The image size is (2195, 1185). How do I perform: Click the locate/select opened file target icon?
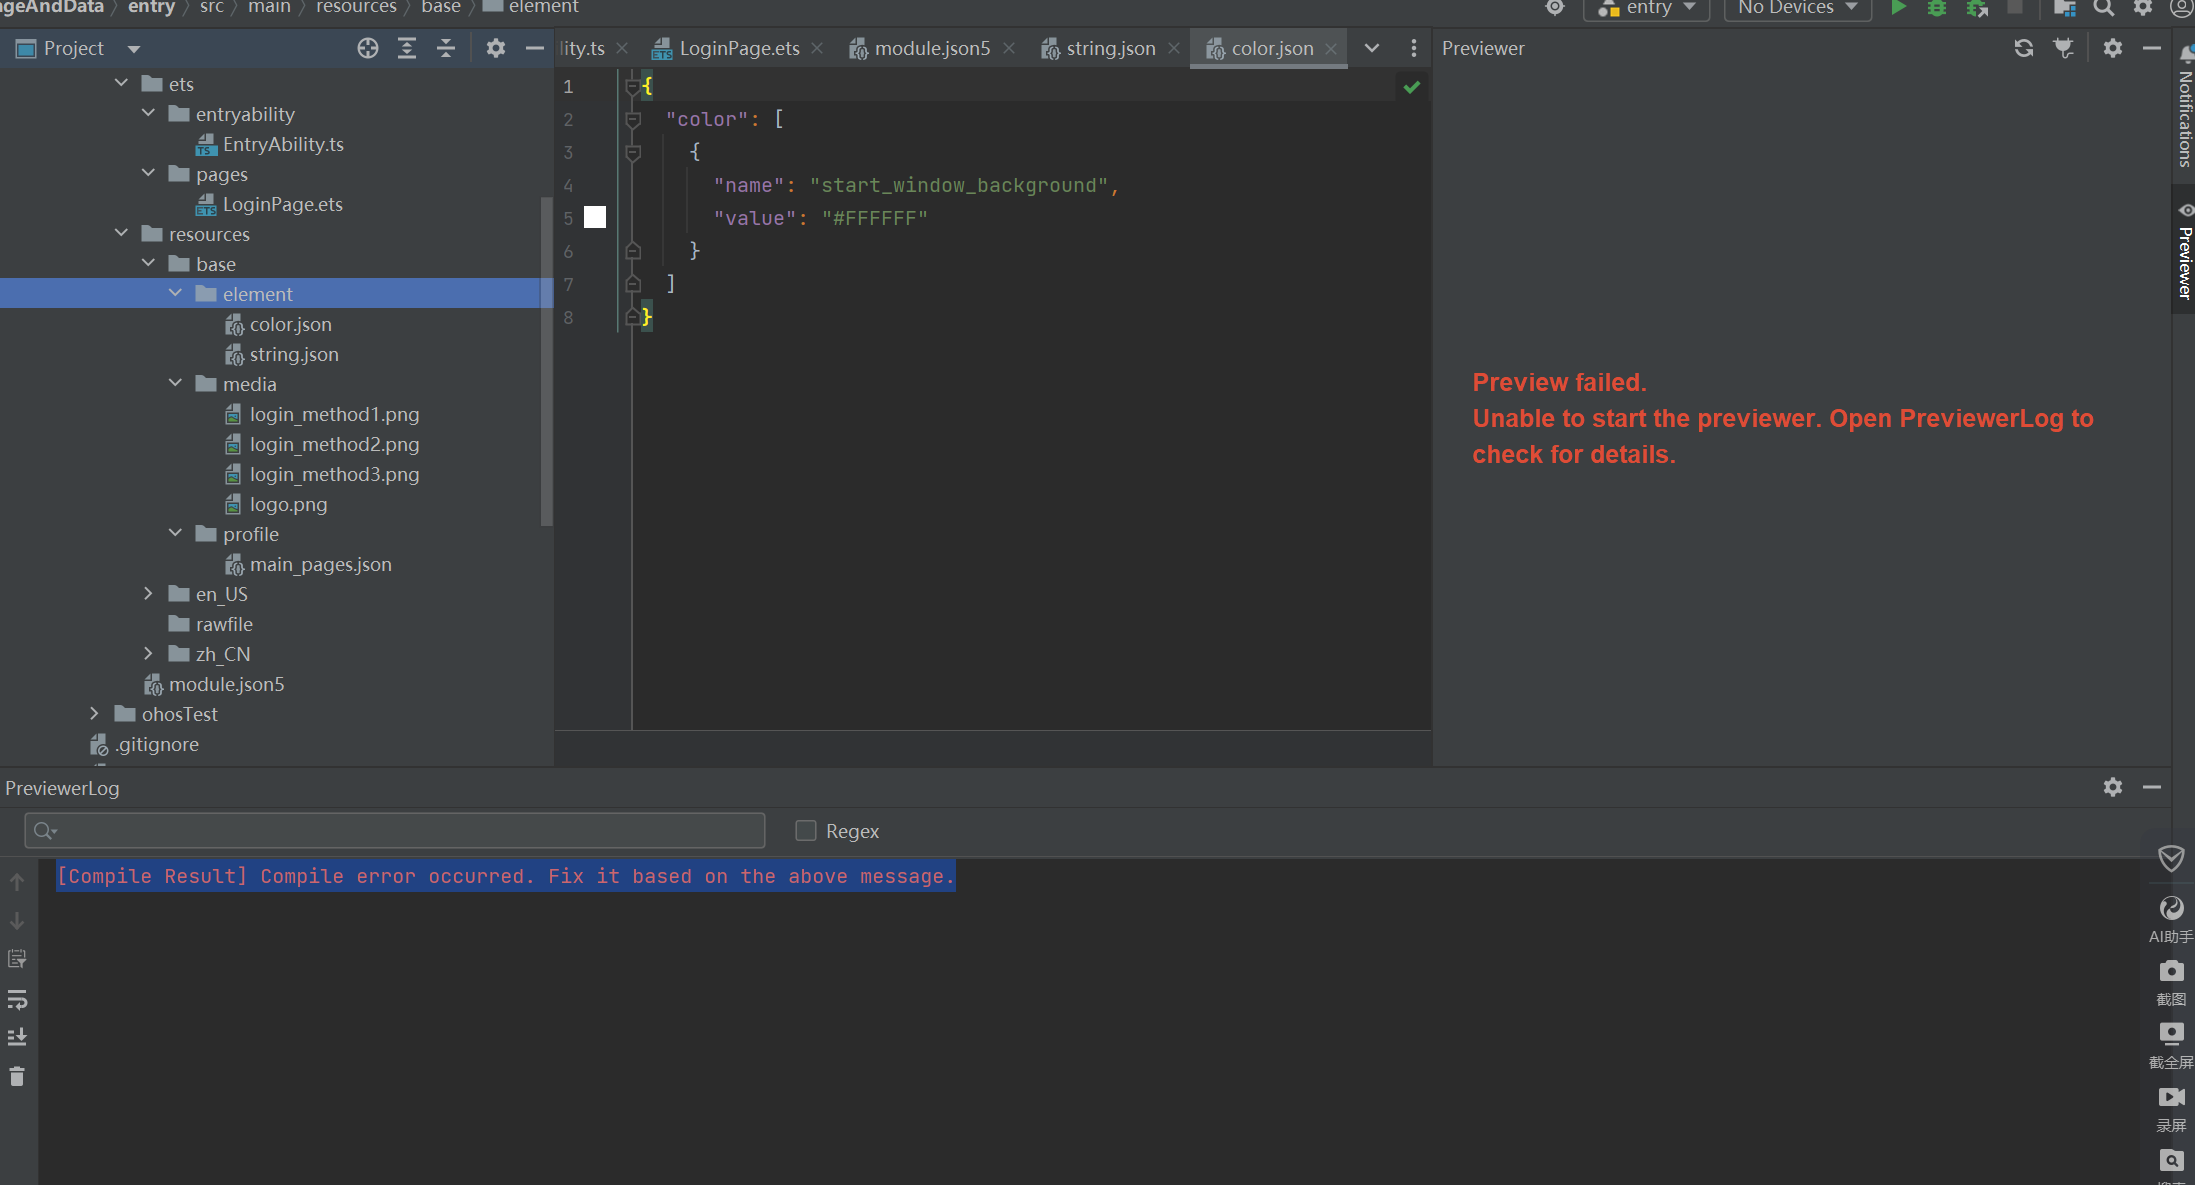(x=368, y=48)
